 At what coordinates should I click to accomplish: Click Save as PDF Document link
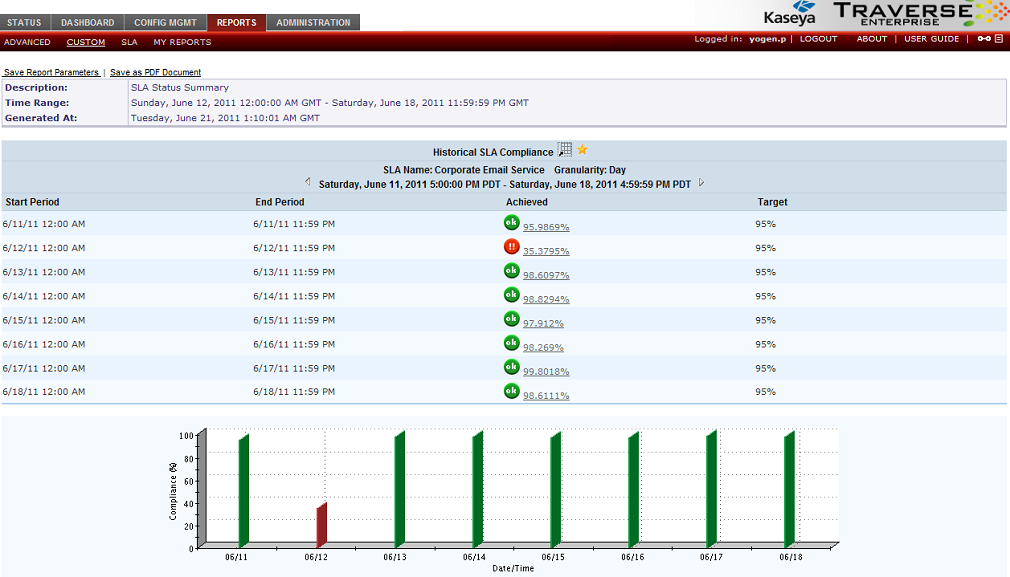click(155, 72)
